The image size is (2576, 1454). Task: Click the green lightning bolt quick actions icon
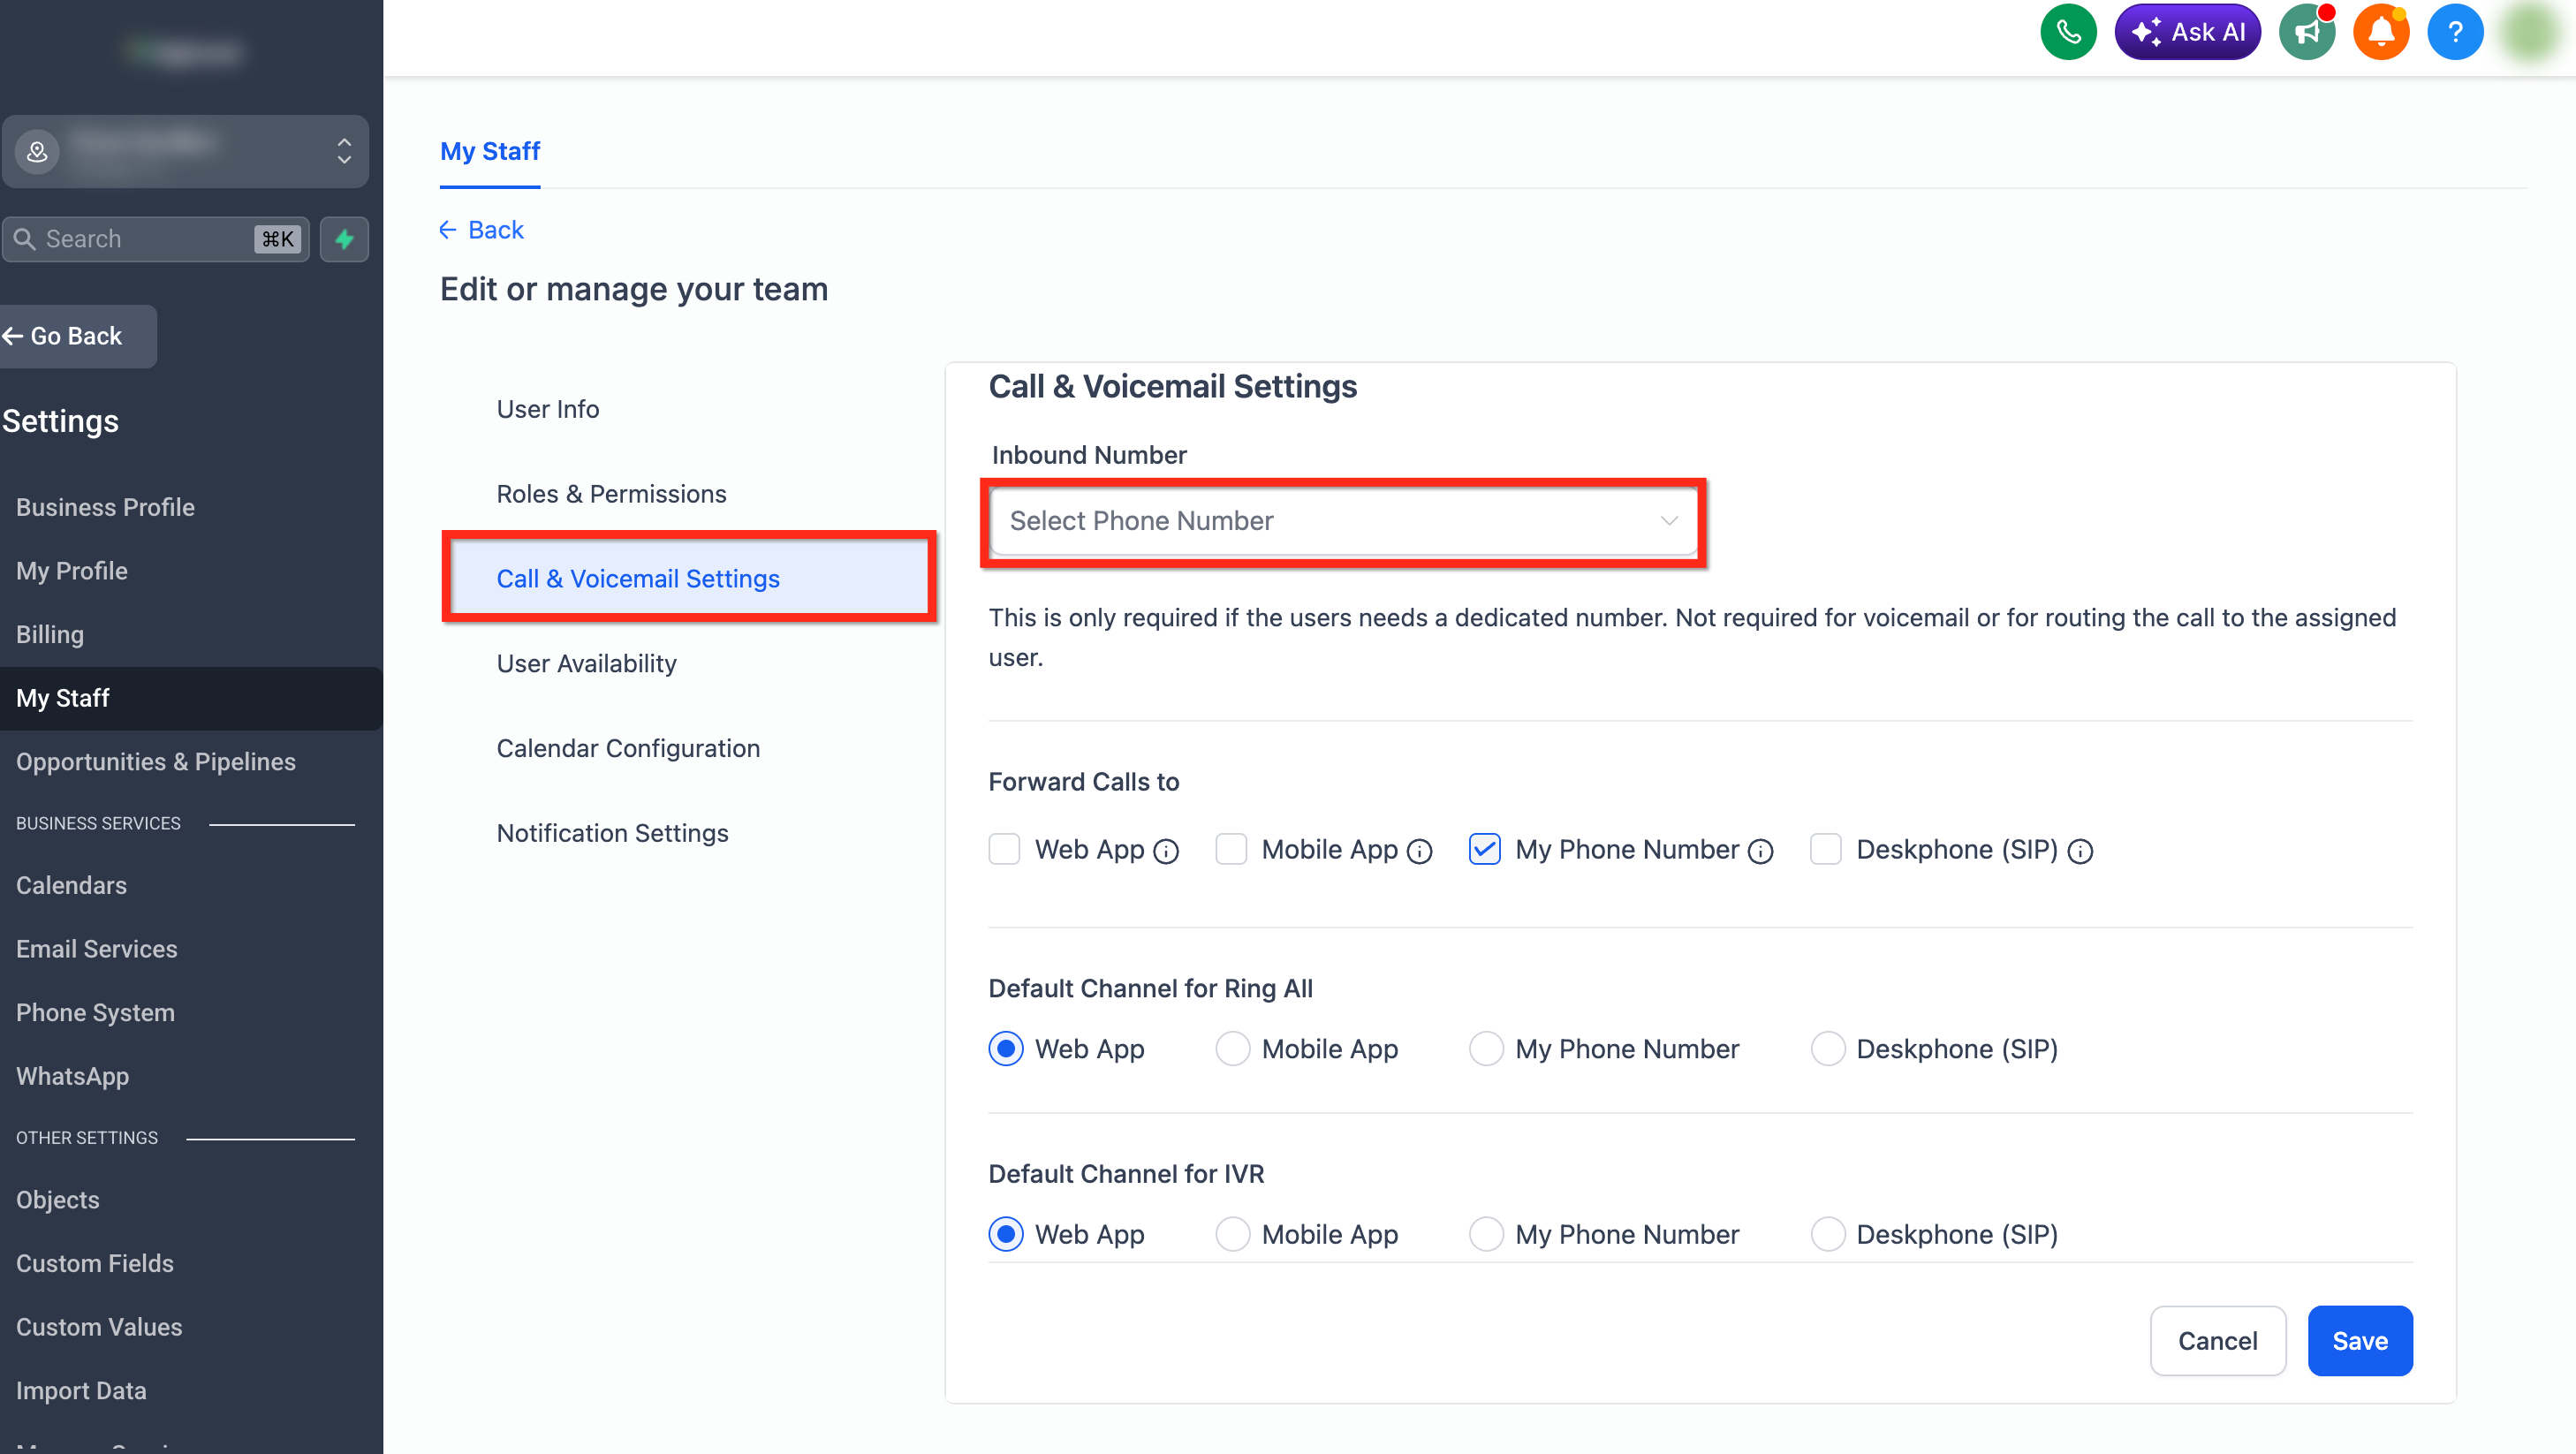[344, 239]
